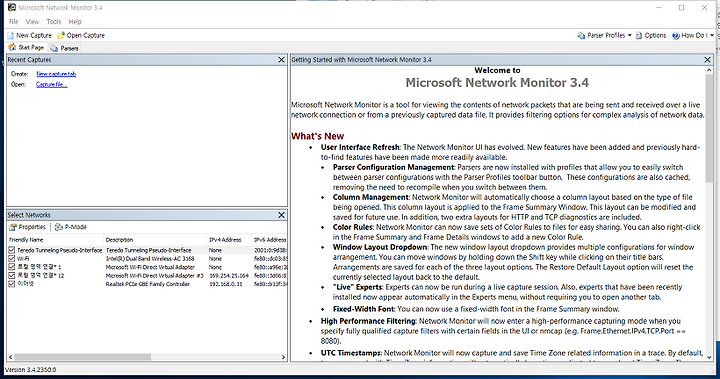The width and height of the screenshot is (720, 379).
Task: Expand the Parser Profiles dropdown arrow
Action: point(630,35)
